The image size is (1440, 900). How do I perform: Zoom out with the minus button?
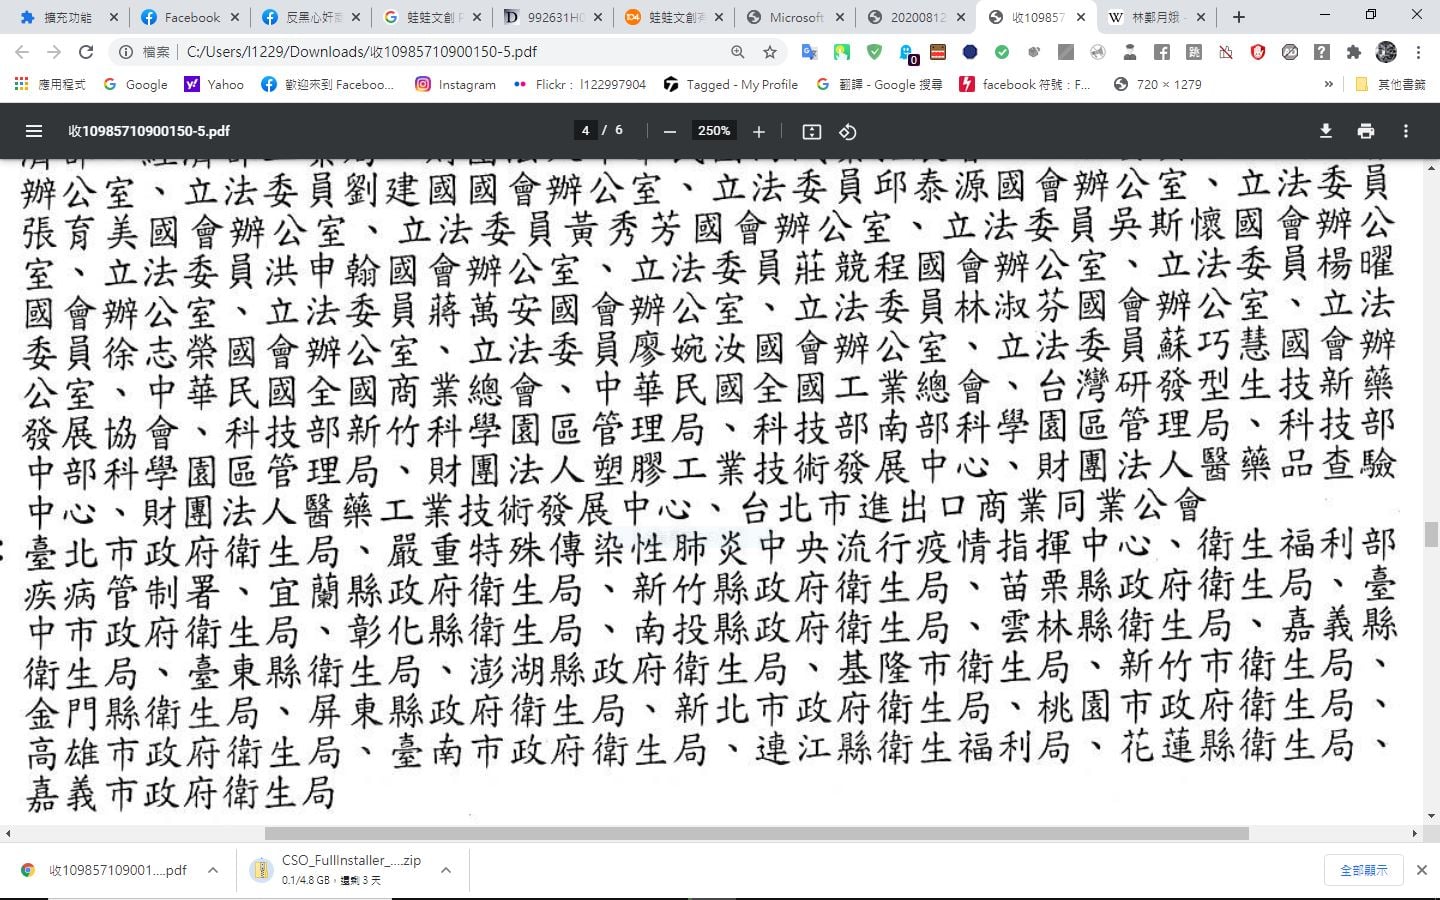670,131
